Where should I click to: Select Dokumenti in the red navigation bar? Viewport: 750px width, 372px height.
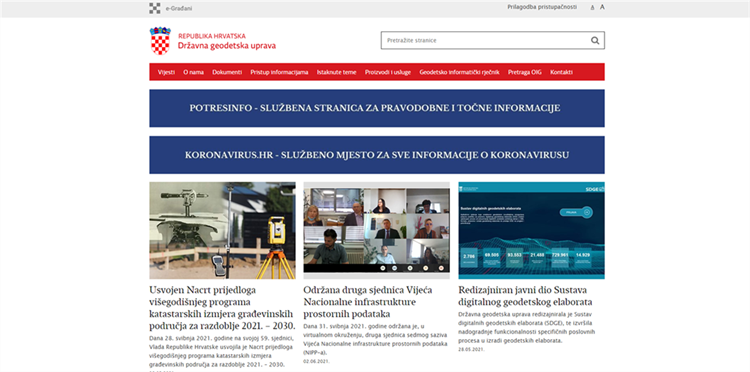pos(227,72)
